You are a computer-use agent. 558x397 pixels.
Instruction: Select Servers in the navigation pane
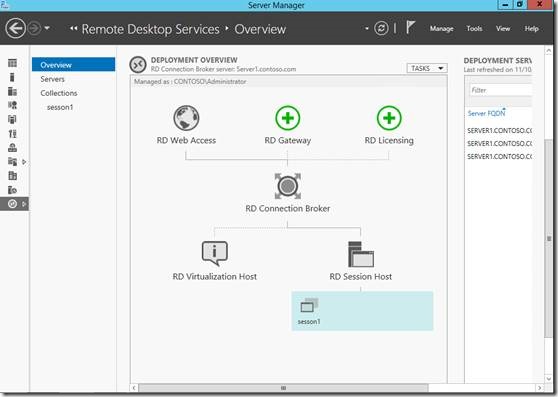point(52,79)
